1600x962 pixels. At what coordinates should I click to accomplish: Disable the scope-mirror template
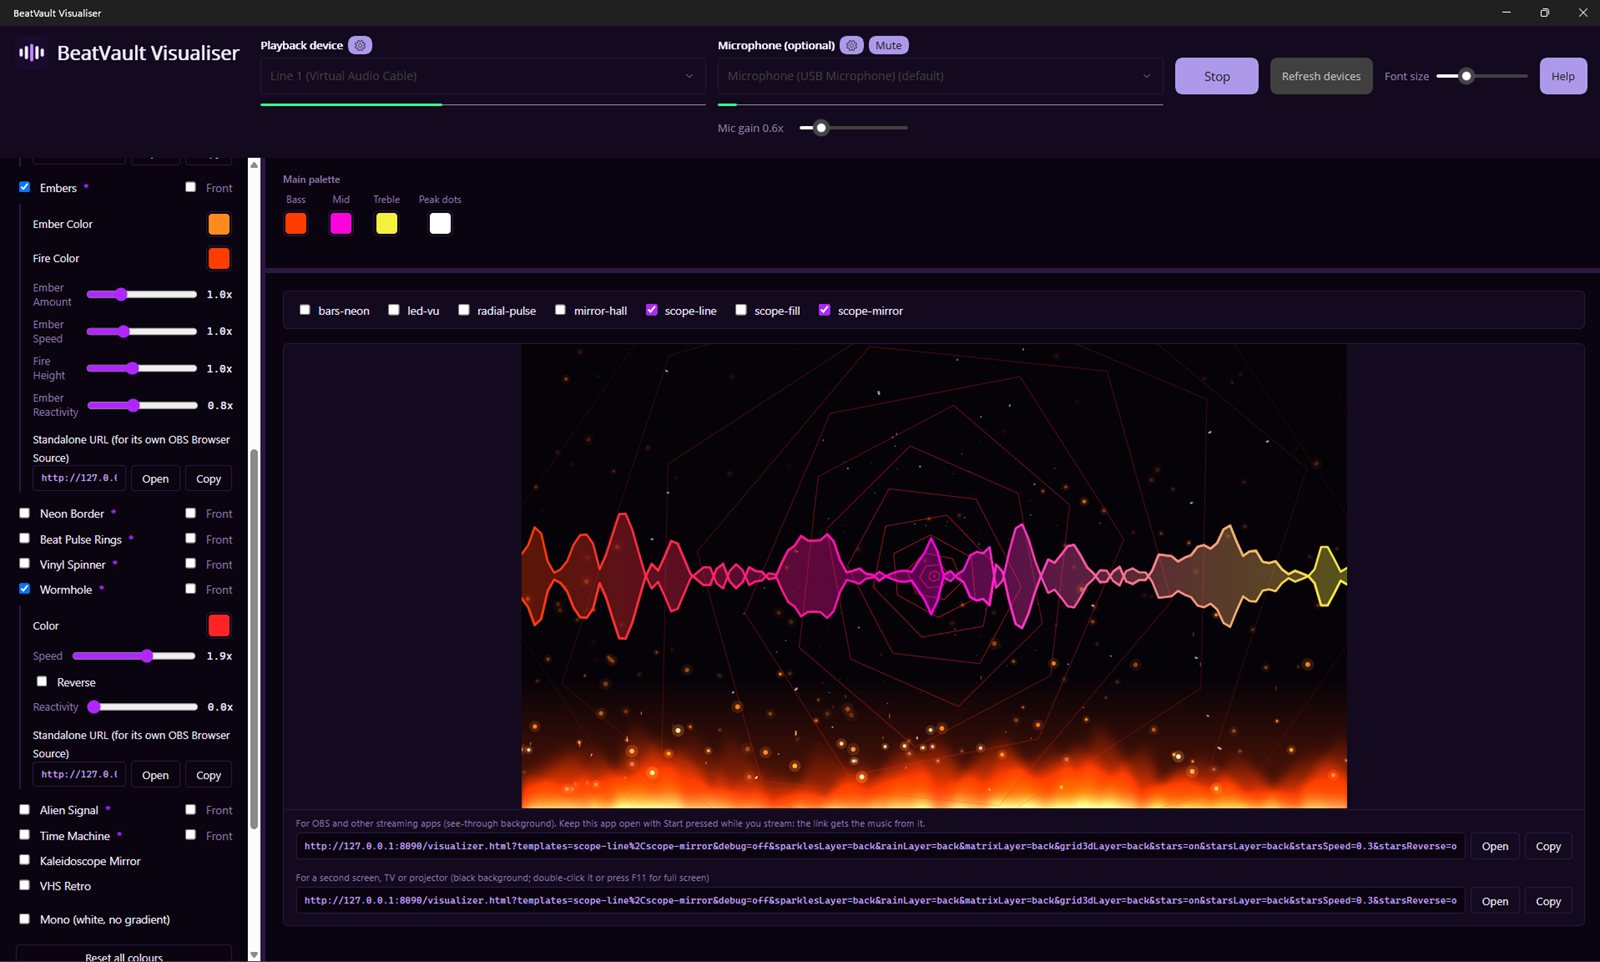pyautogui.click(x=825, y=310)
